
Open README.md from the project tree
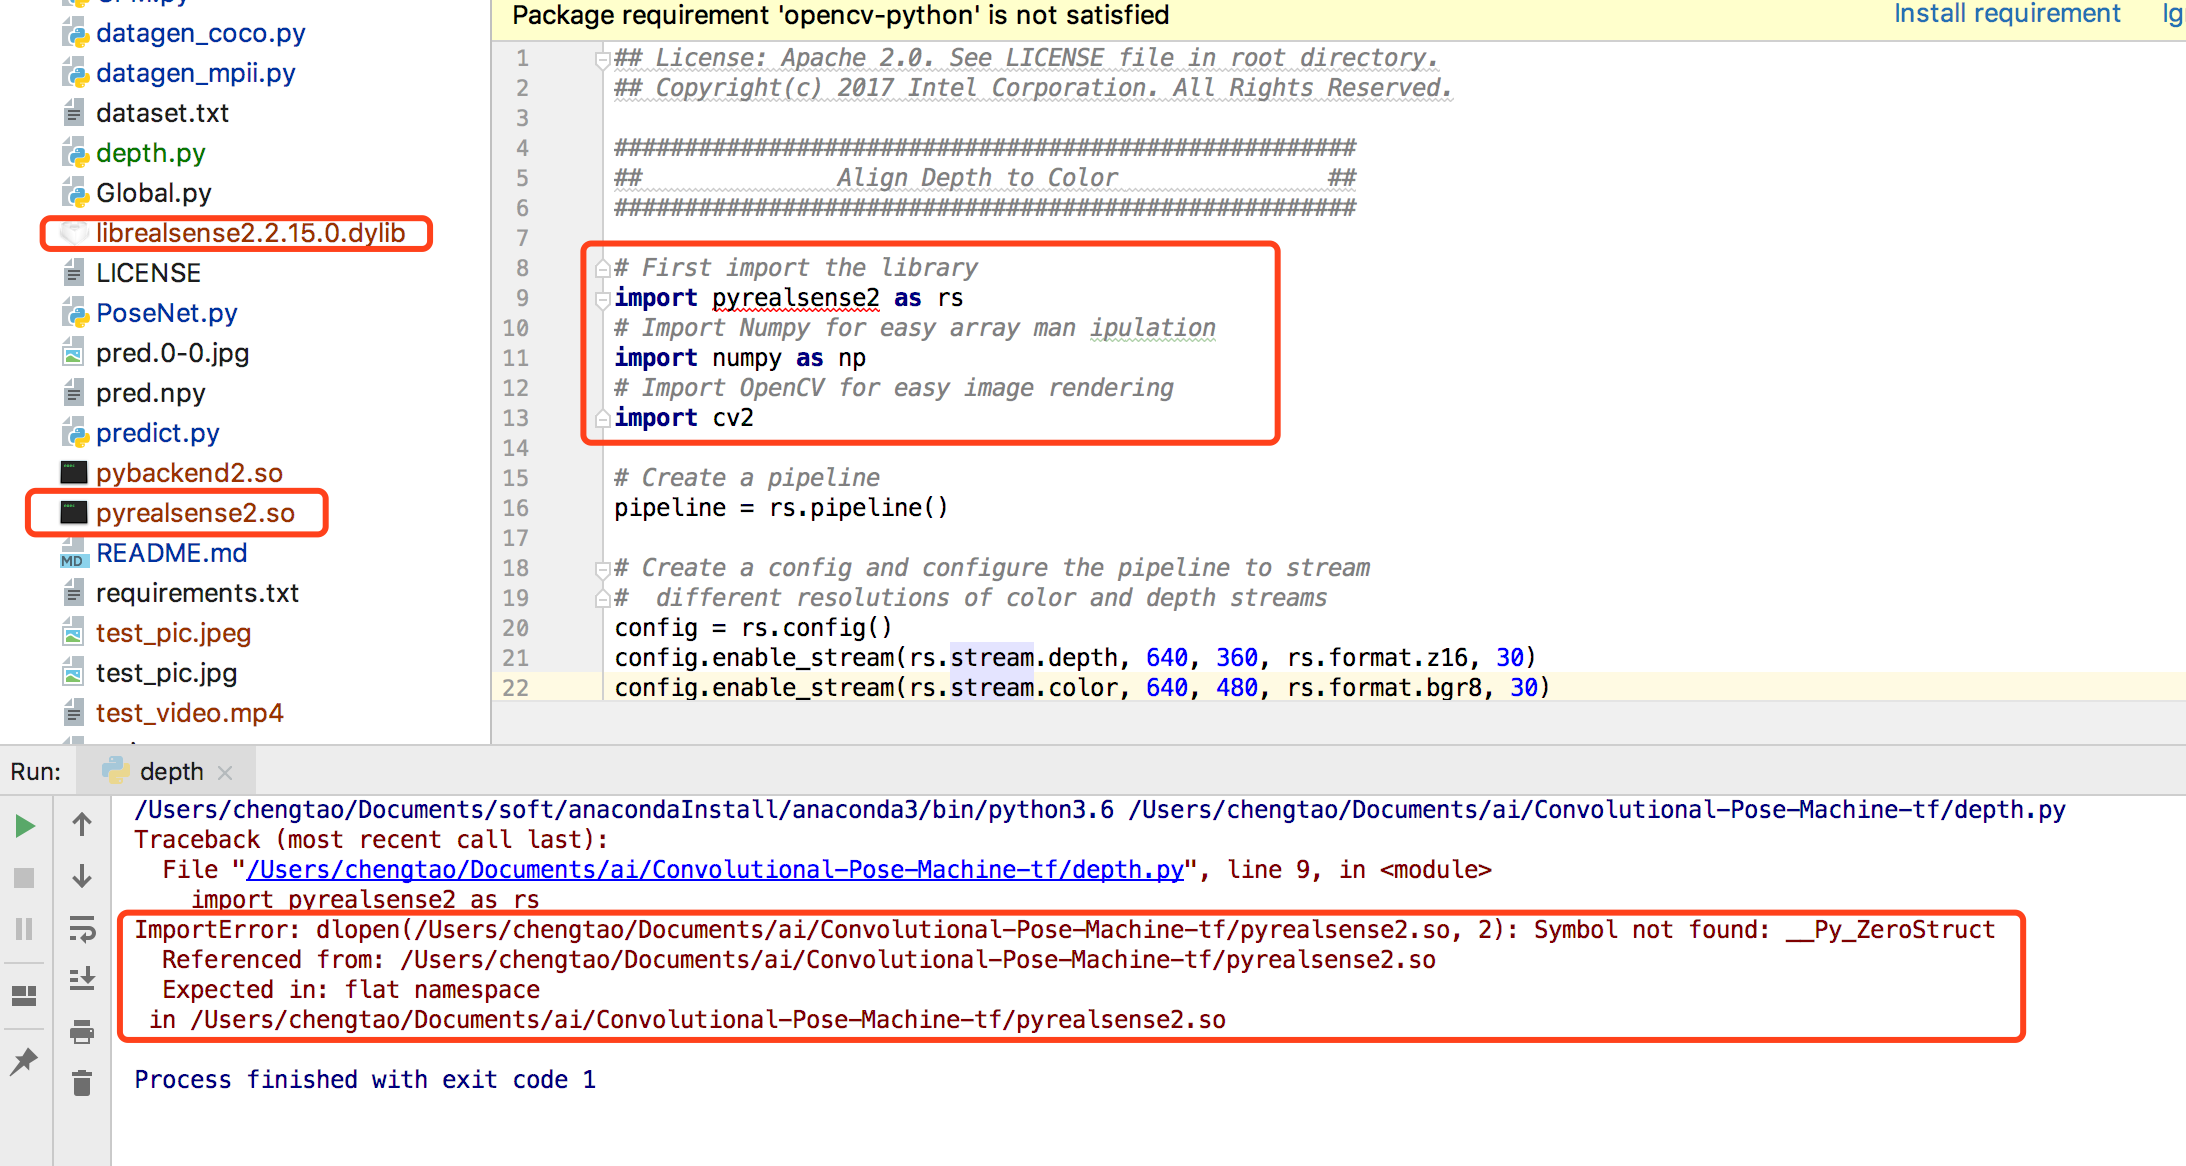coord(172,552)
